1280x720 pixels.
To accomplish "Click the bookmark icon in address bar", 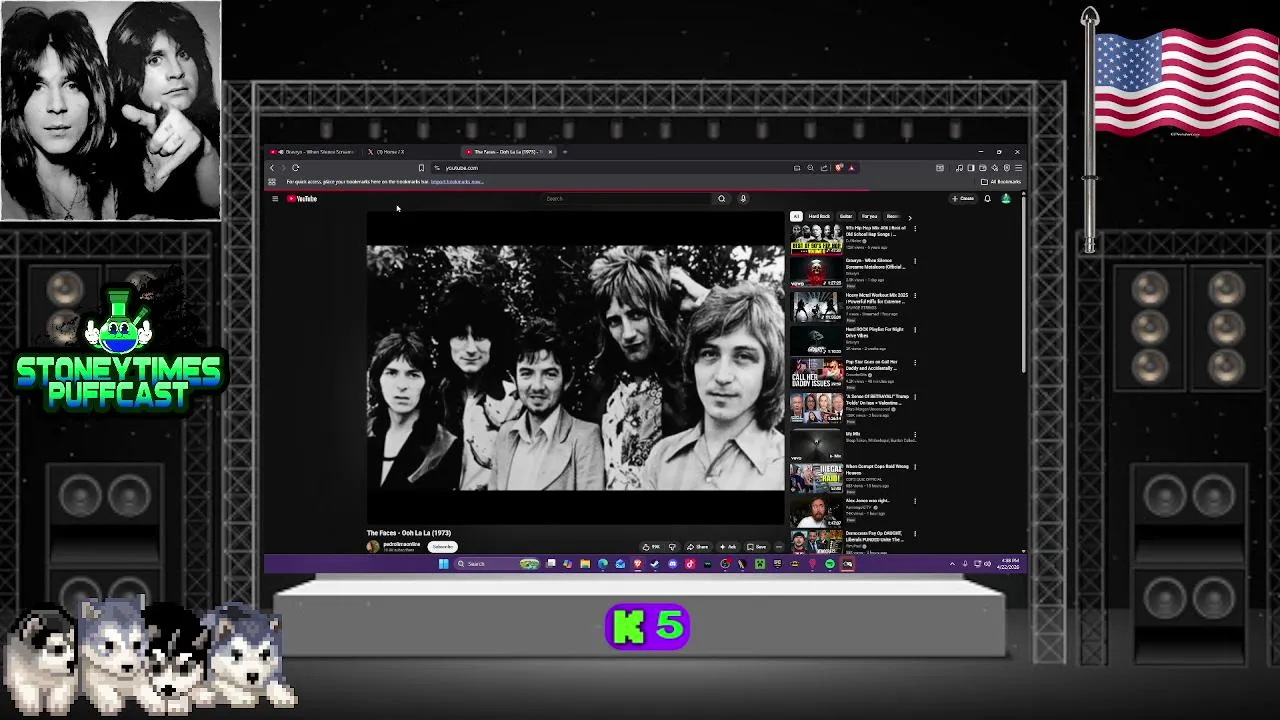I will pos(421,168).
